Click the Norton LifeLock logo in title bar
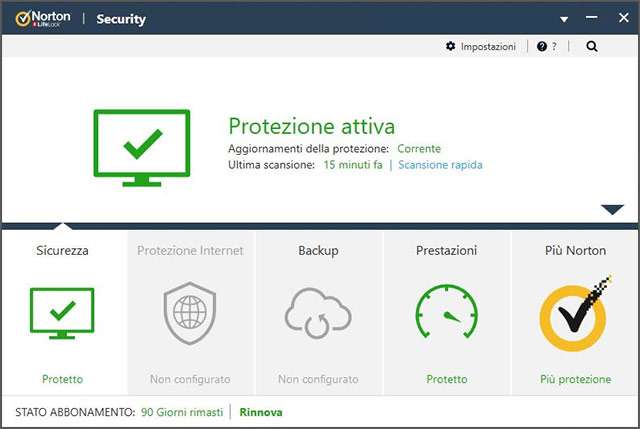Screen dimensions: 640x429 coord(36,18)
